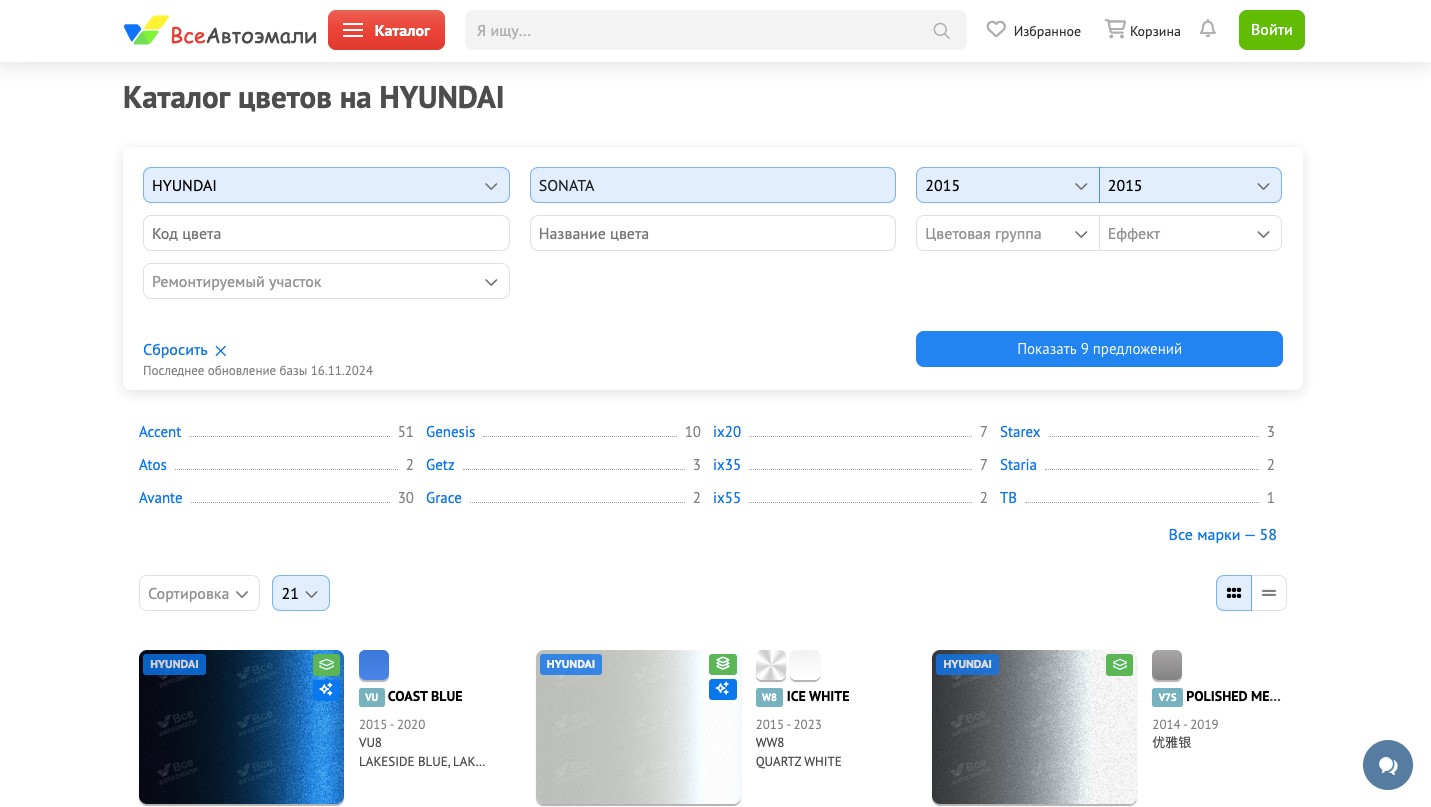Open favorites via the heart icon

click(996, 30)
